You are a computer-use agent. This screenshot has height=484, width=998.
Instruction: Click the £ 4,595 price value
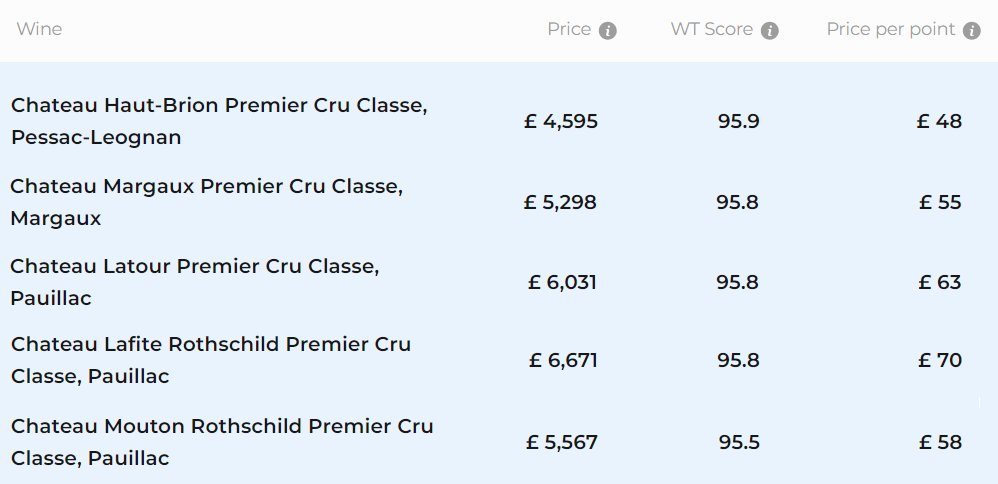tap(561, 121)
